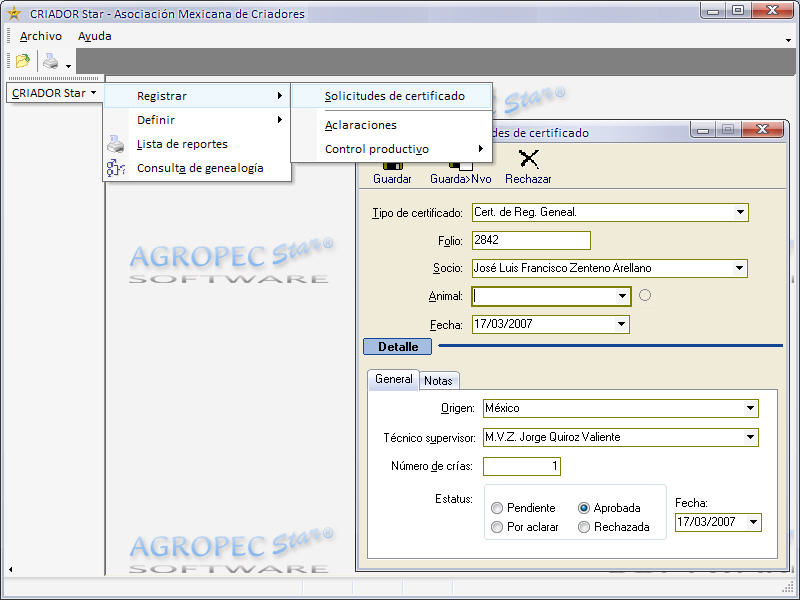Expand the Animal dropdown arrow

622,296
